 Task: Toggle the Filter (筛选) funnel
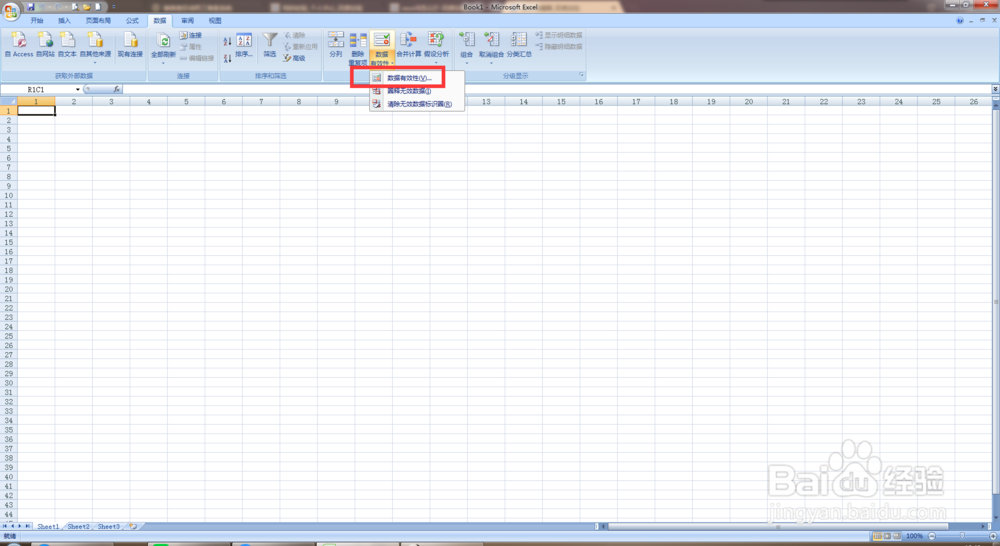tap(270, 45)
